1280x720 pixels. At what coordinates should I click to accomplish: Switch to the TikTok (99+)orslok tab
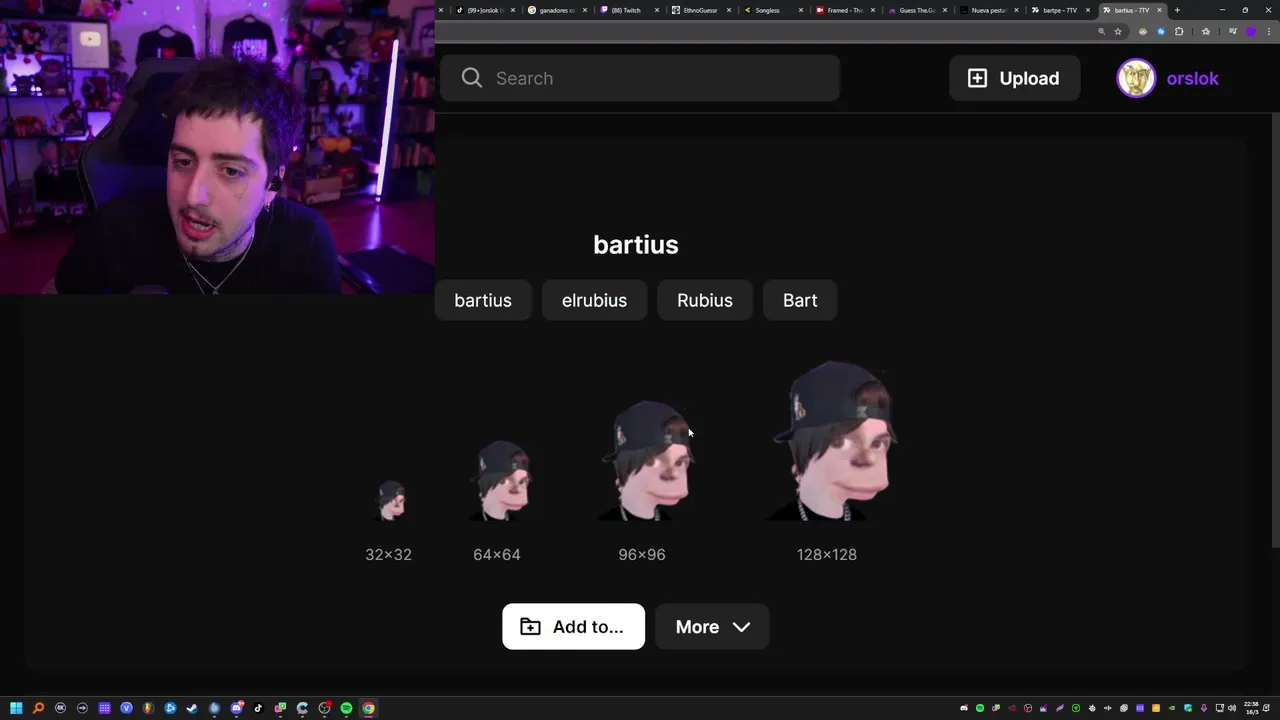(484, 10)
